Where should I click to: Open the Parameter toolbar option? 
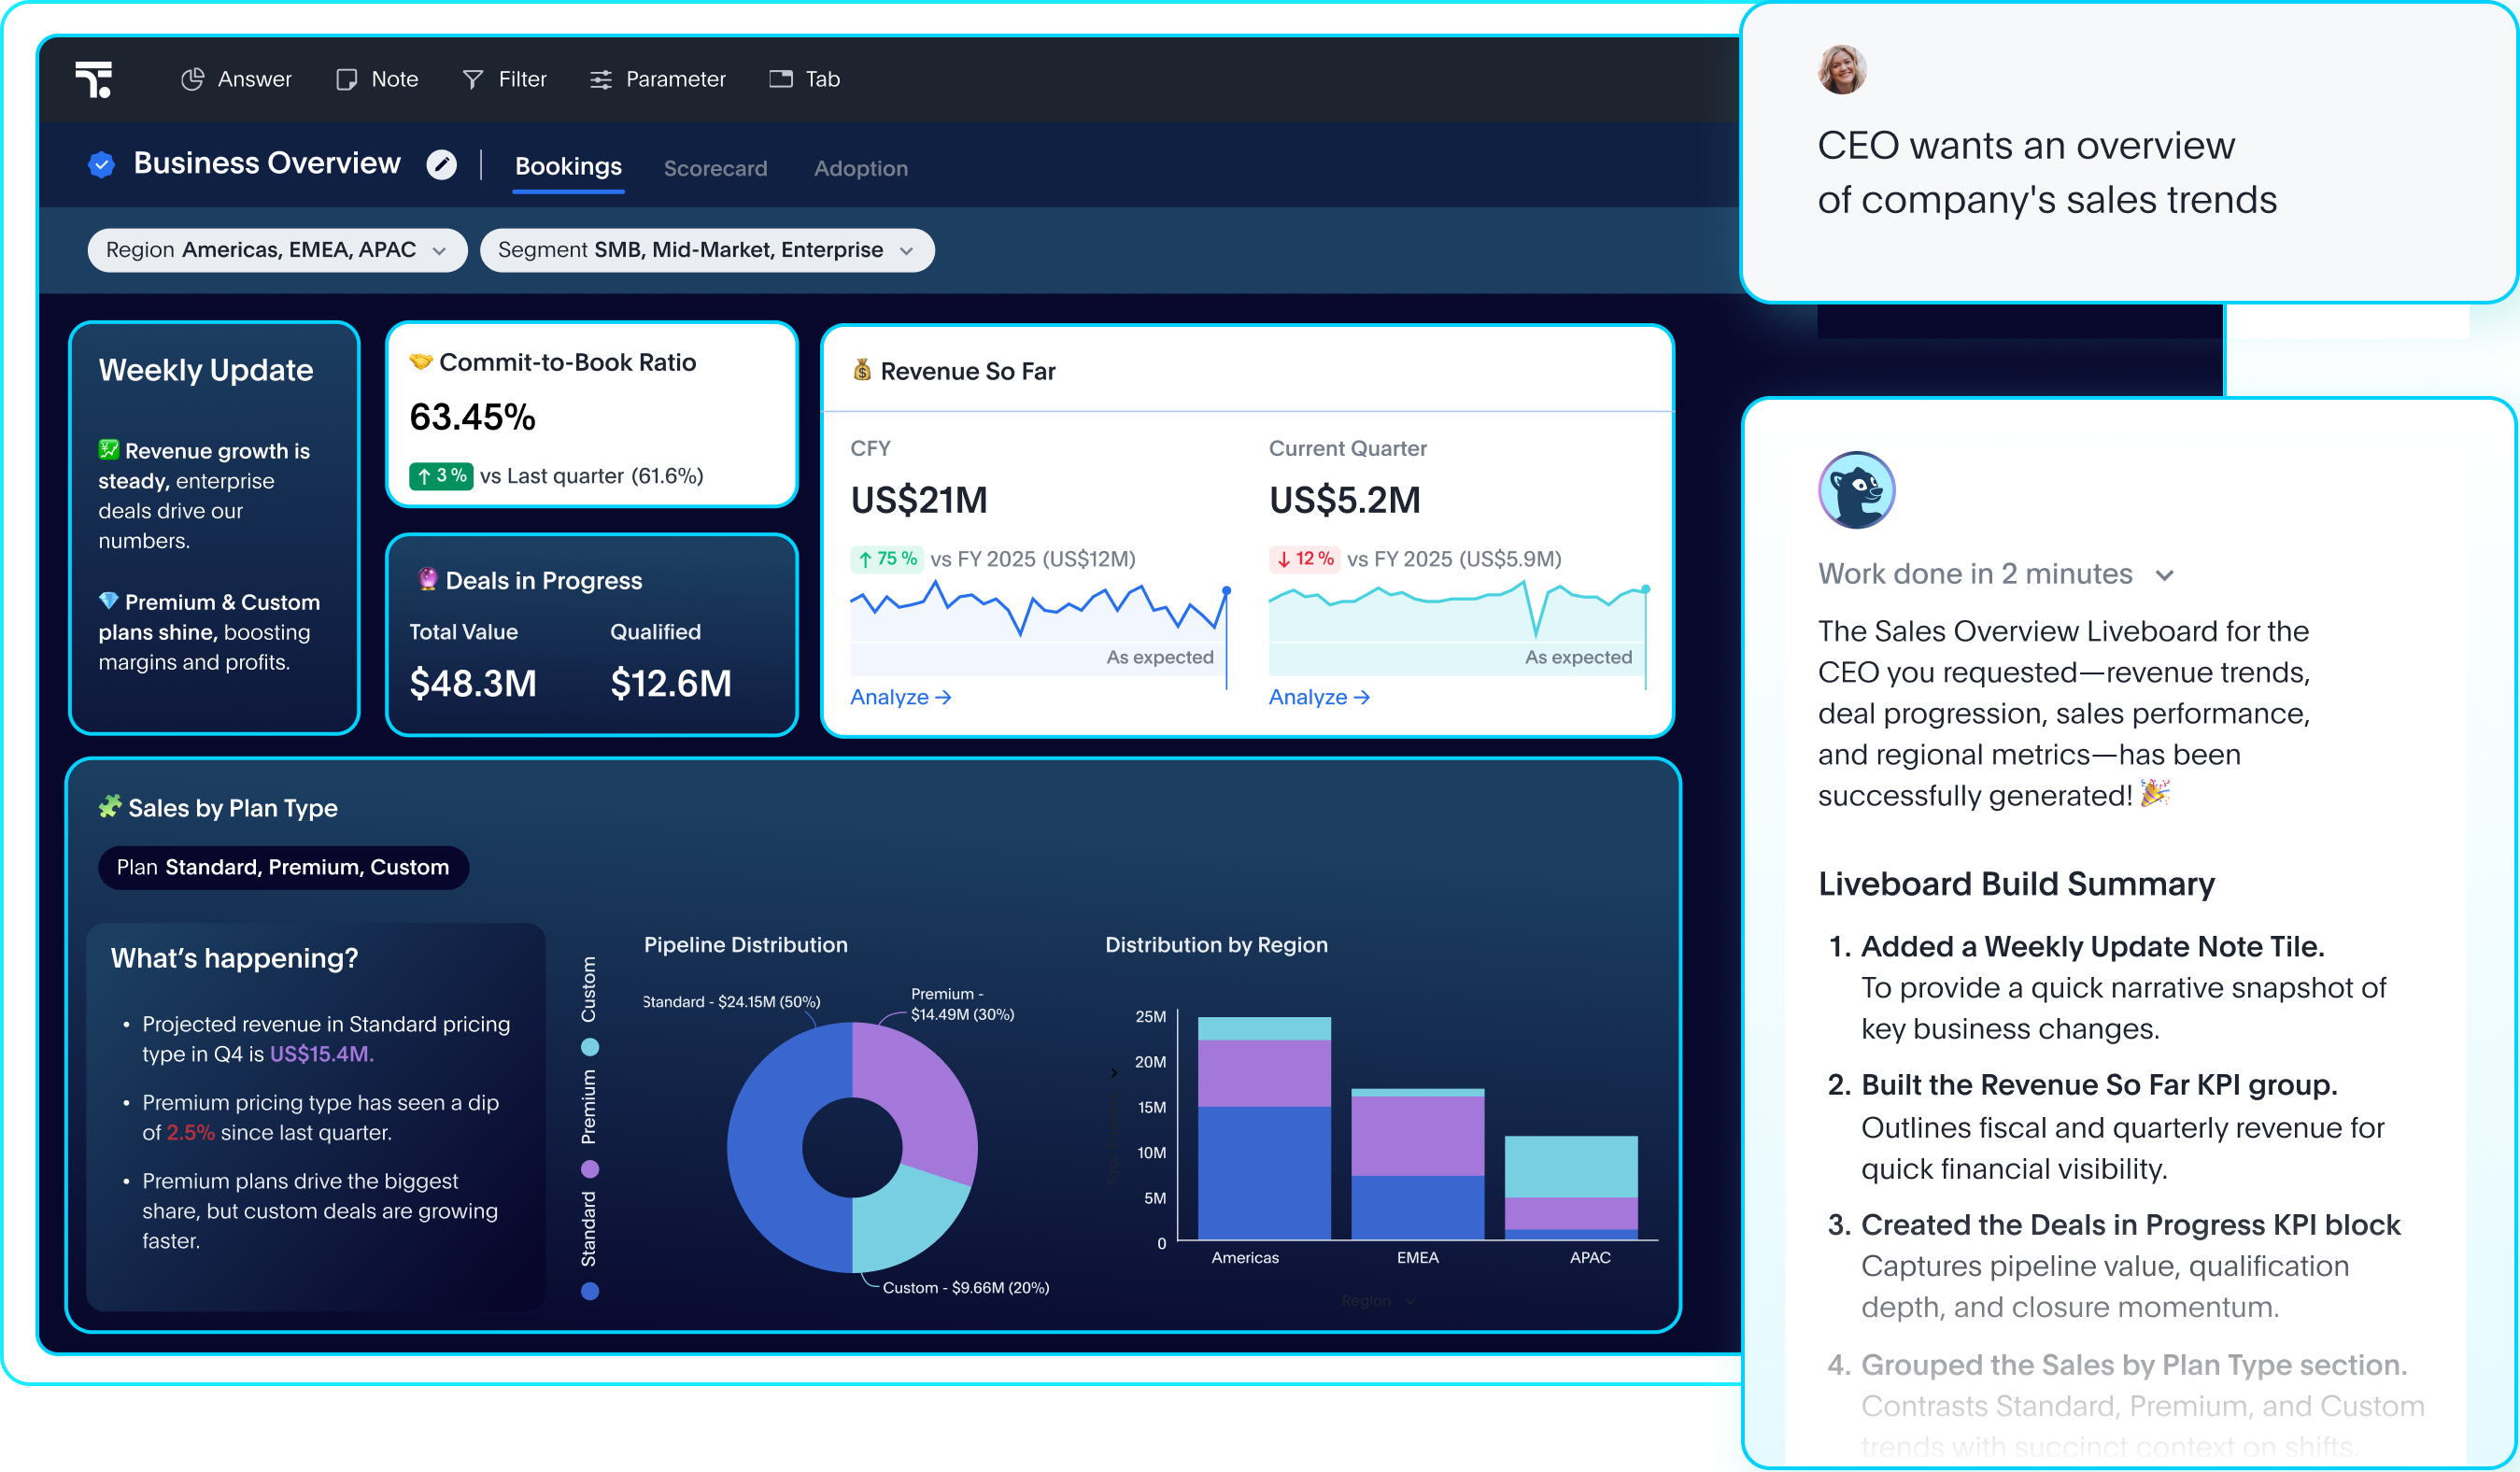657,79
